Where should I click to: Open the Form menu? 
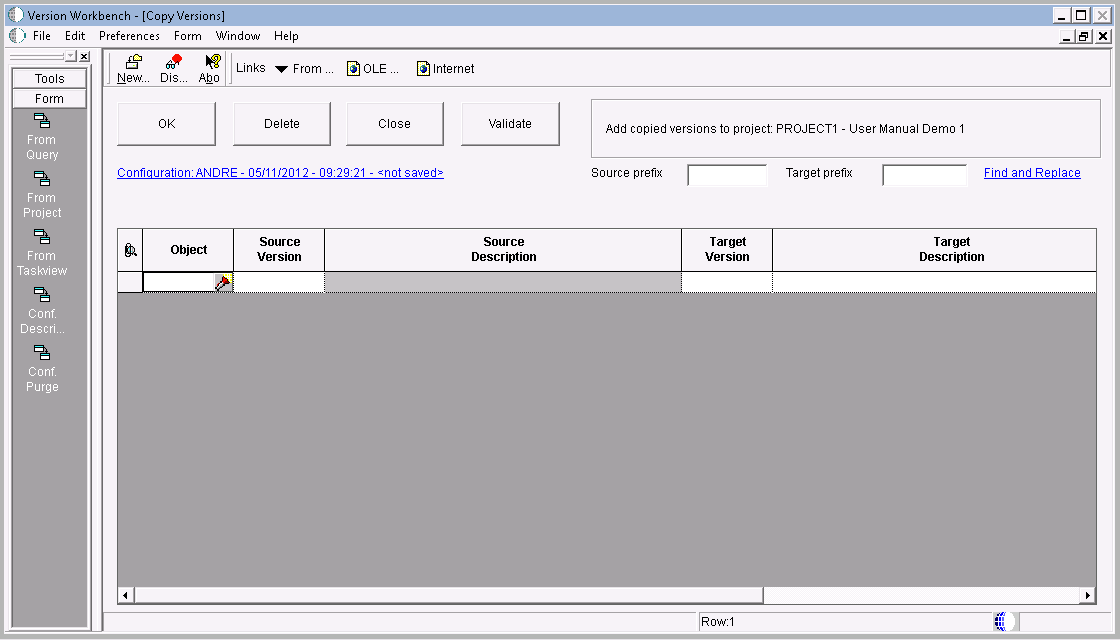pyautogui.click(x=187, y=35)
